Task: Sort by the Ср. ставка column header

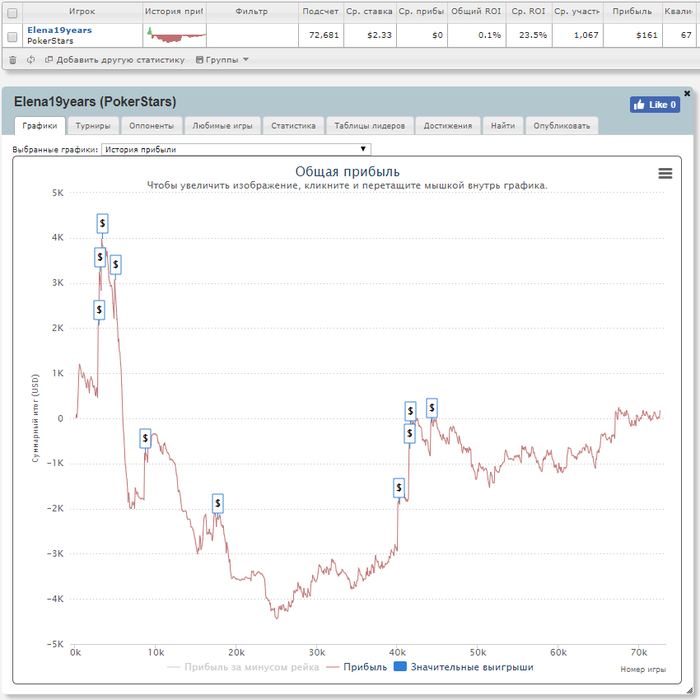Action: [x=369, y=12]
